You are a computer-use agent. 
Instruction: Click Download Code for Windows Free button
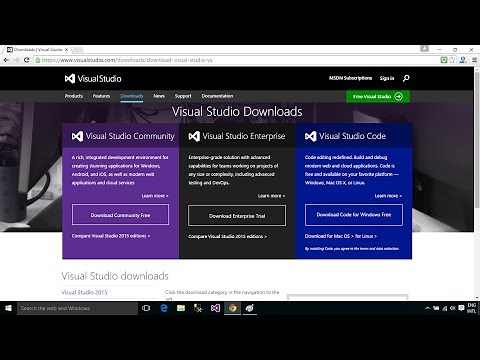[354, 215]
